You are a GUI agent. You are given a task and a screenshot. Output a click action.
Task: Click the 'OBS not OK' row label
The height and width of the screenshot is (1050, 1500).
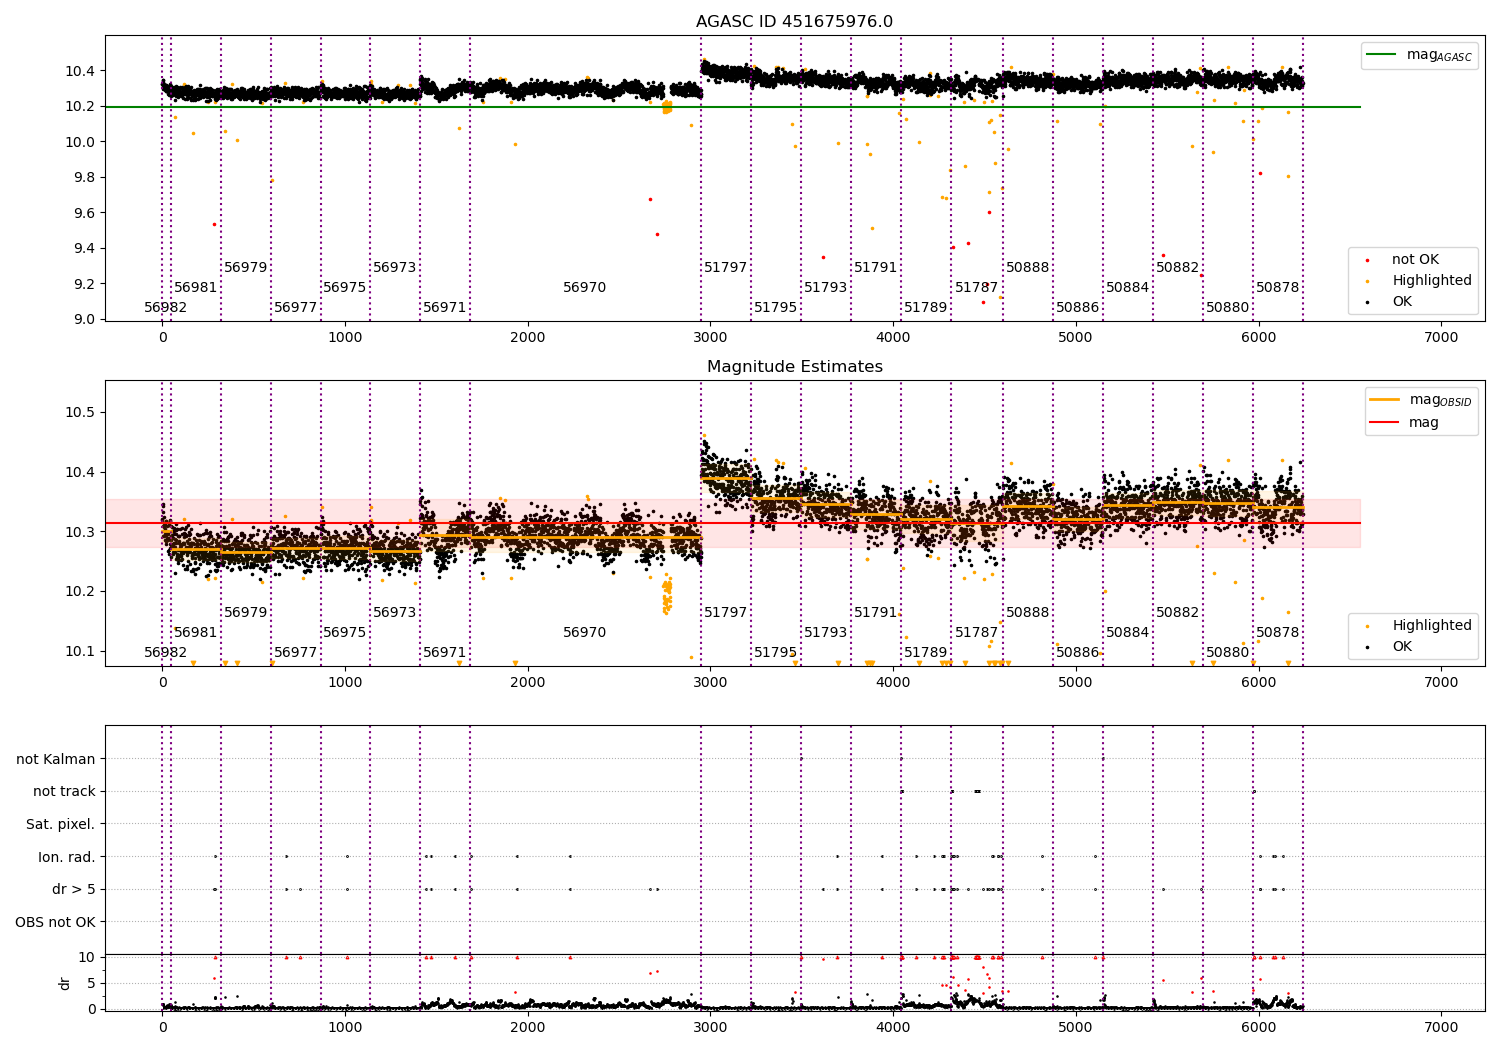click(x=56, y=922)
